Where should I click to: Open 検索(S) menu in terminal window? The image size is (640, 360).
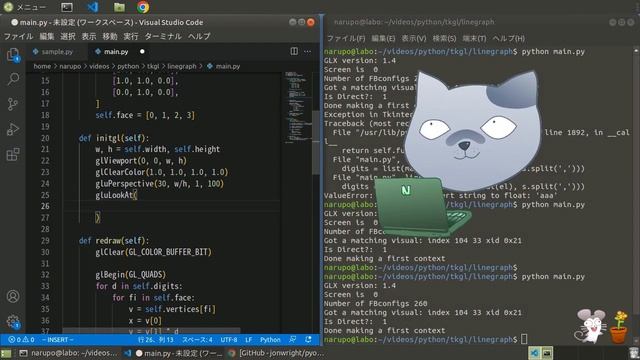(444, 38)
